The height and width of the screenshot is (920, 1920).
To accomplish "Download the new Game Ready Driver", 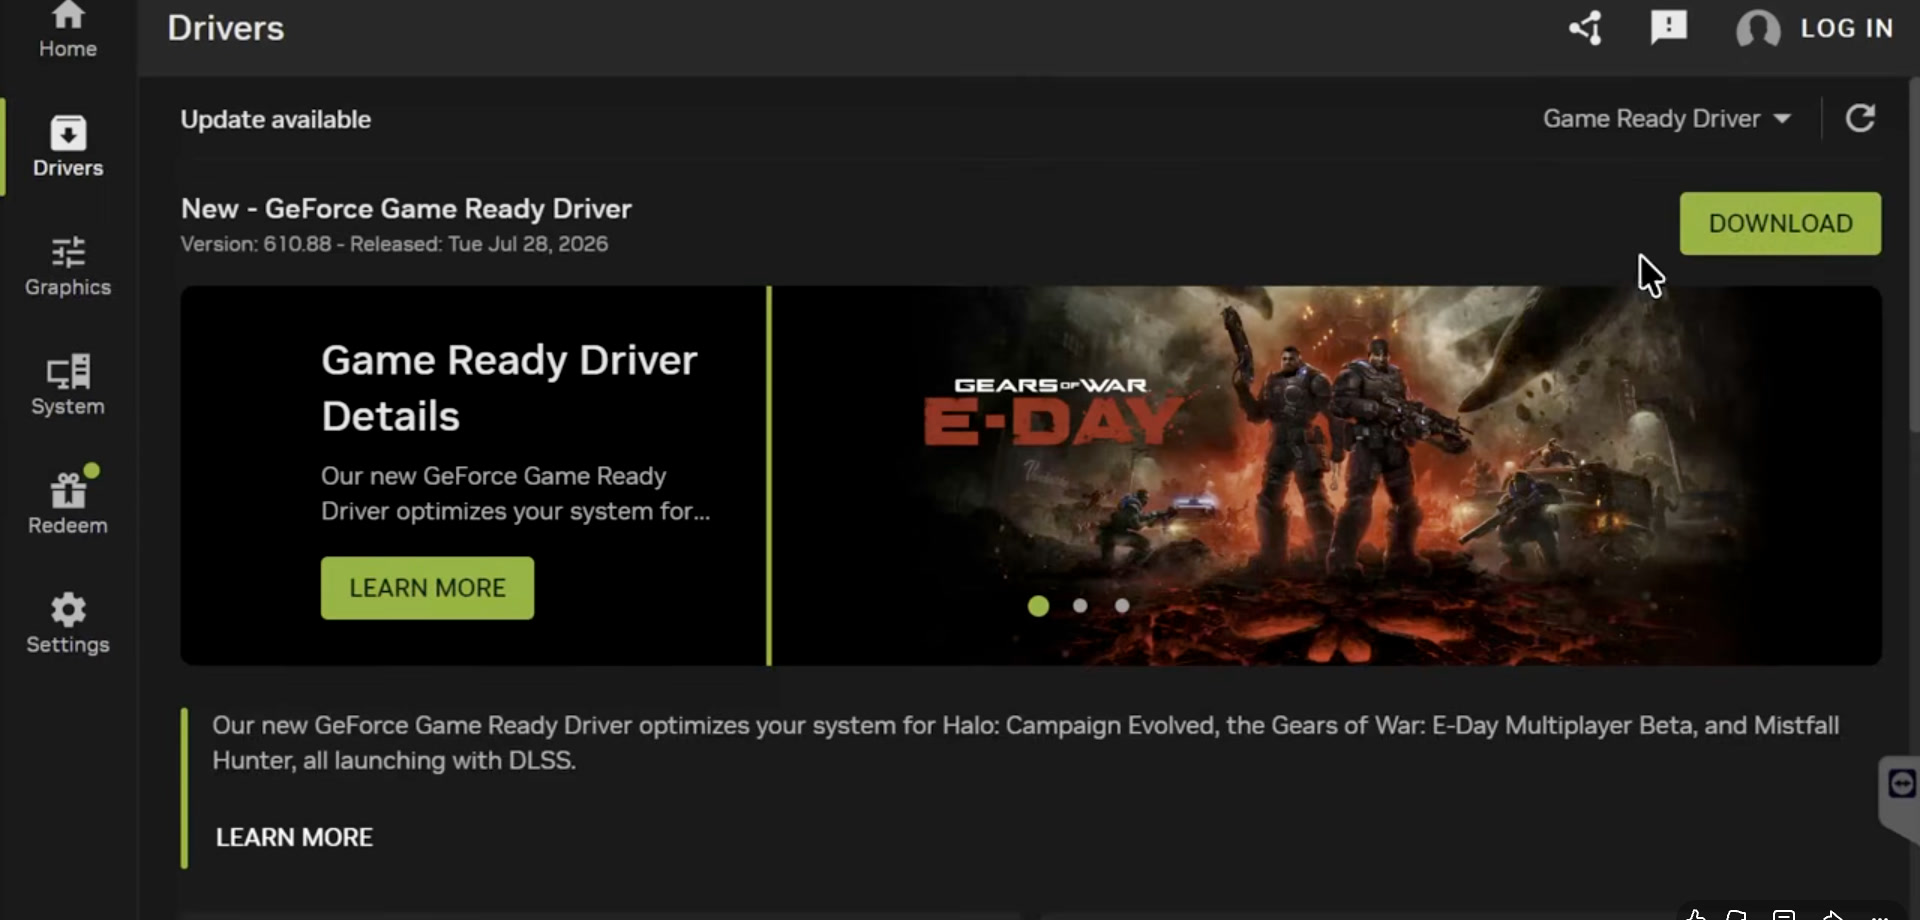I will point(1780,223).
